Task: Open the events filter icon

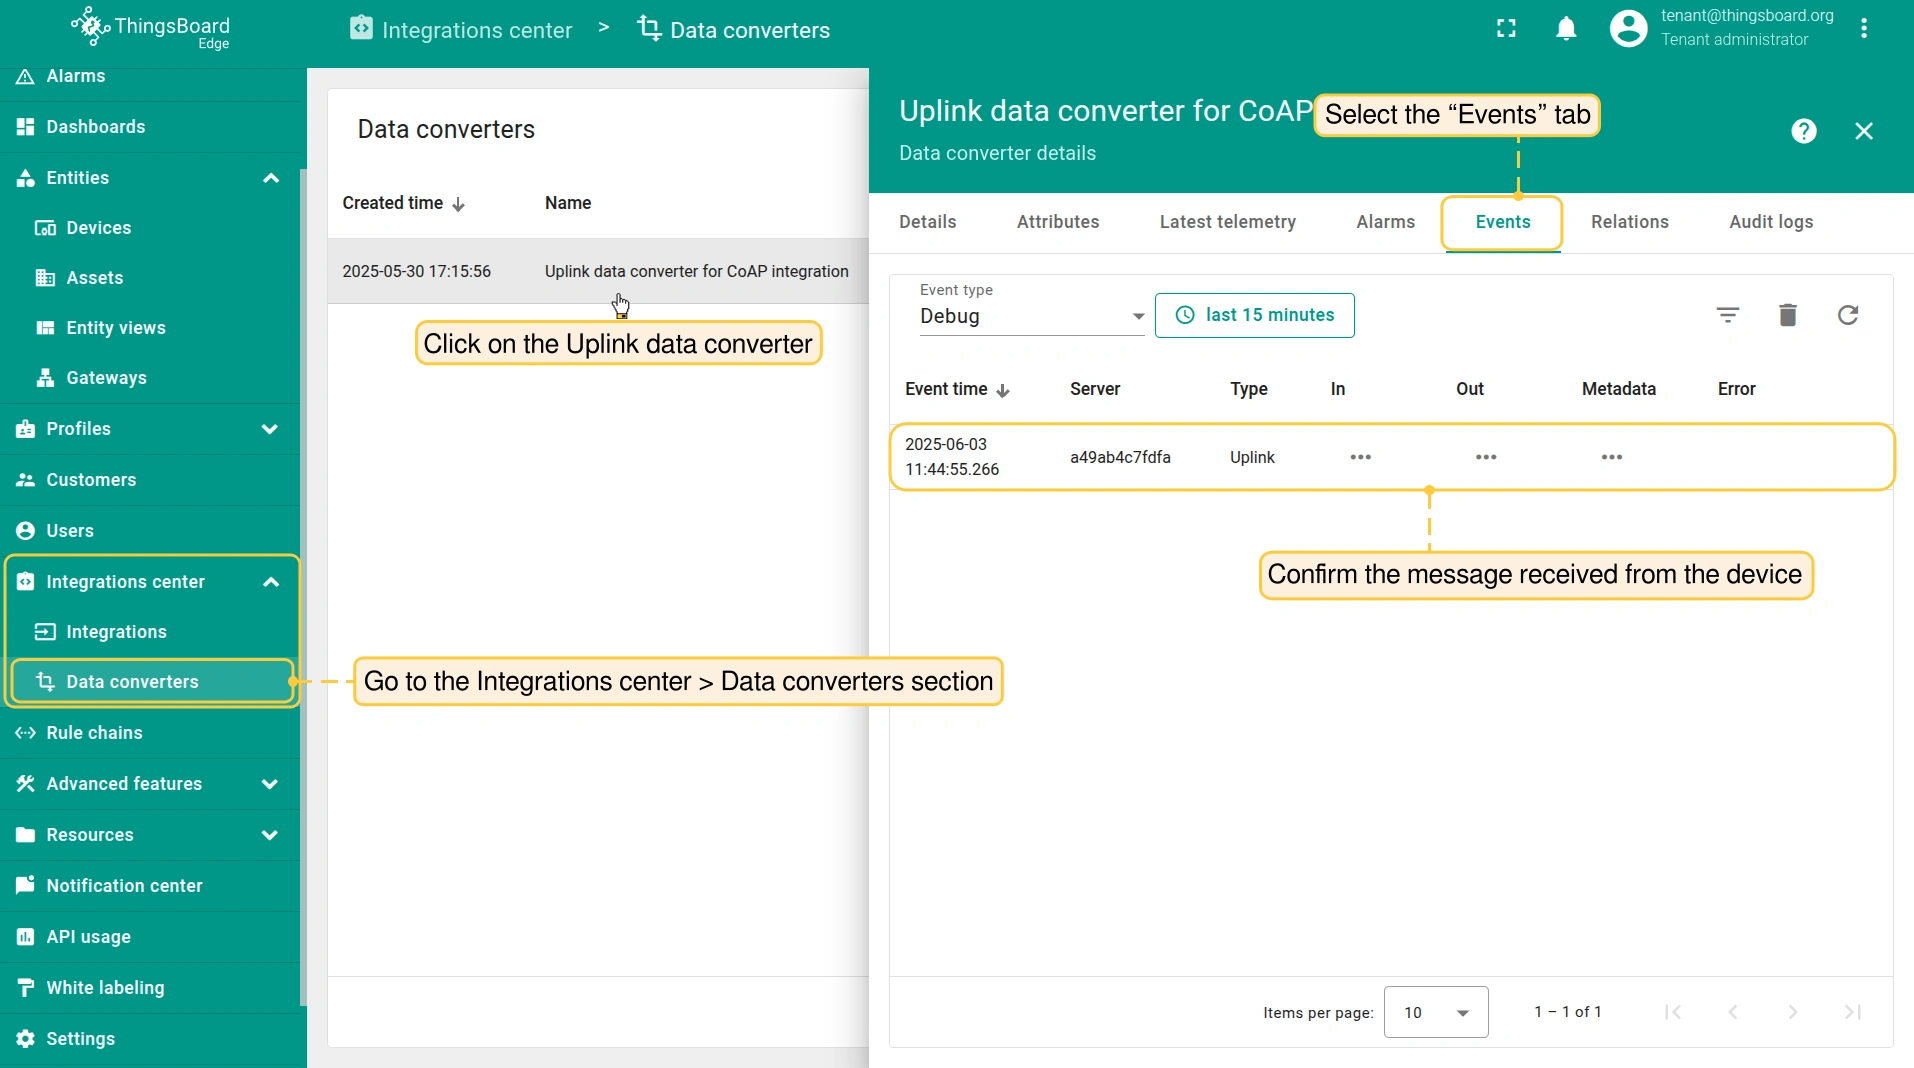Action: coord(1727,315)
